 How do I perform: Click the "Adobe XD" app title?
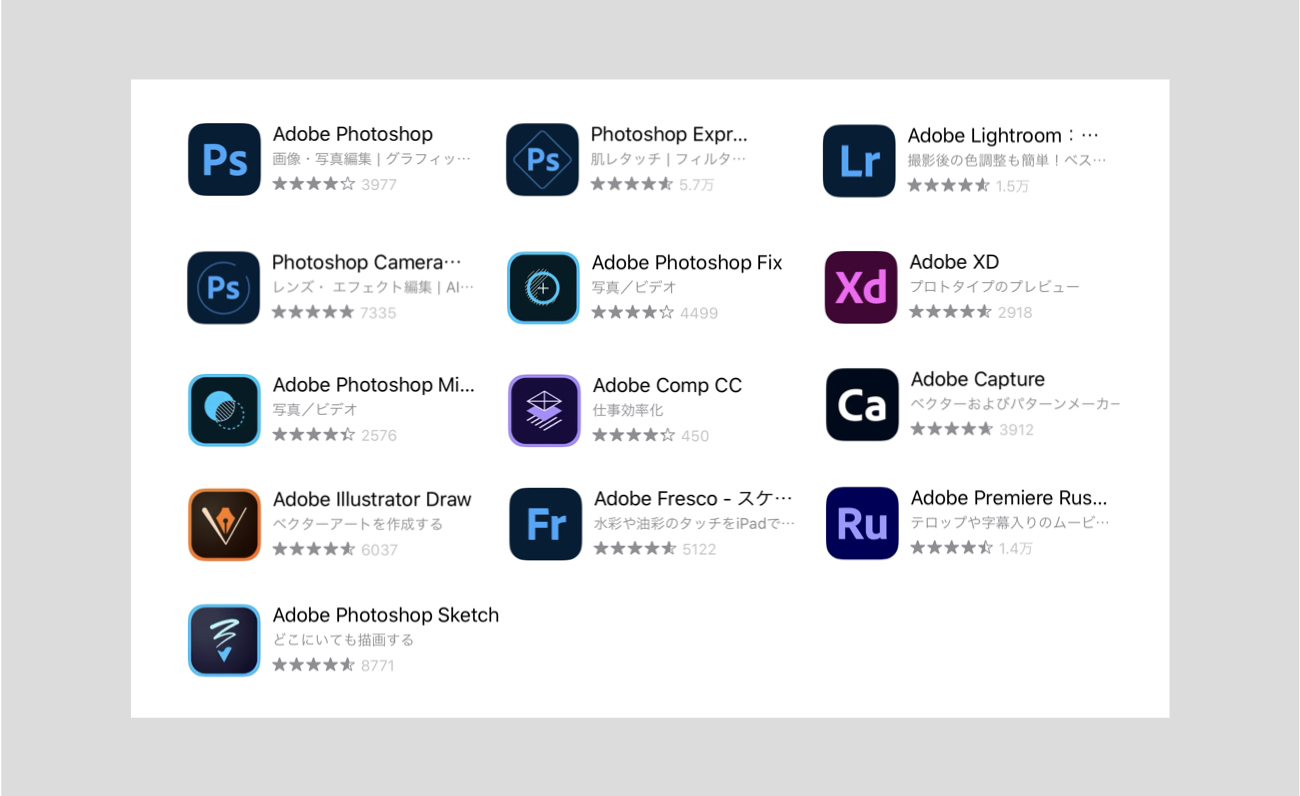pos(954,262)
